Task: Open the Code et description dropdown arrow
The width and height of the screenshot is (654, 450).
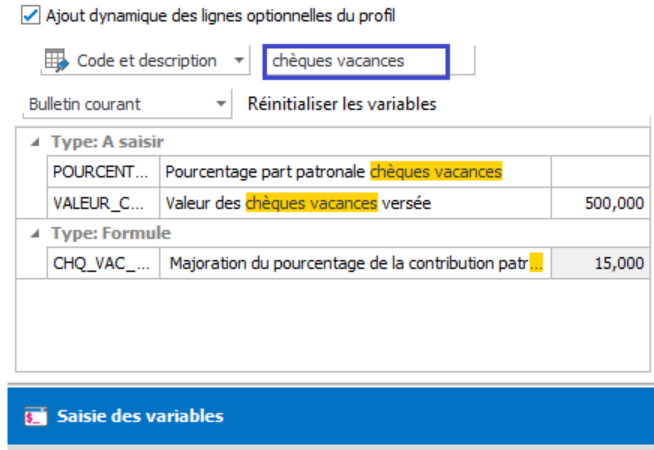Action: point(239,60)
